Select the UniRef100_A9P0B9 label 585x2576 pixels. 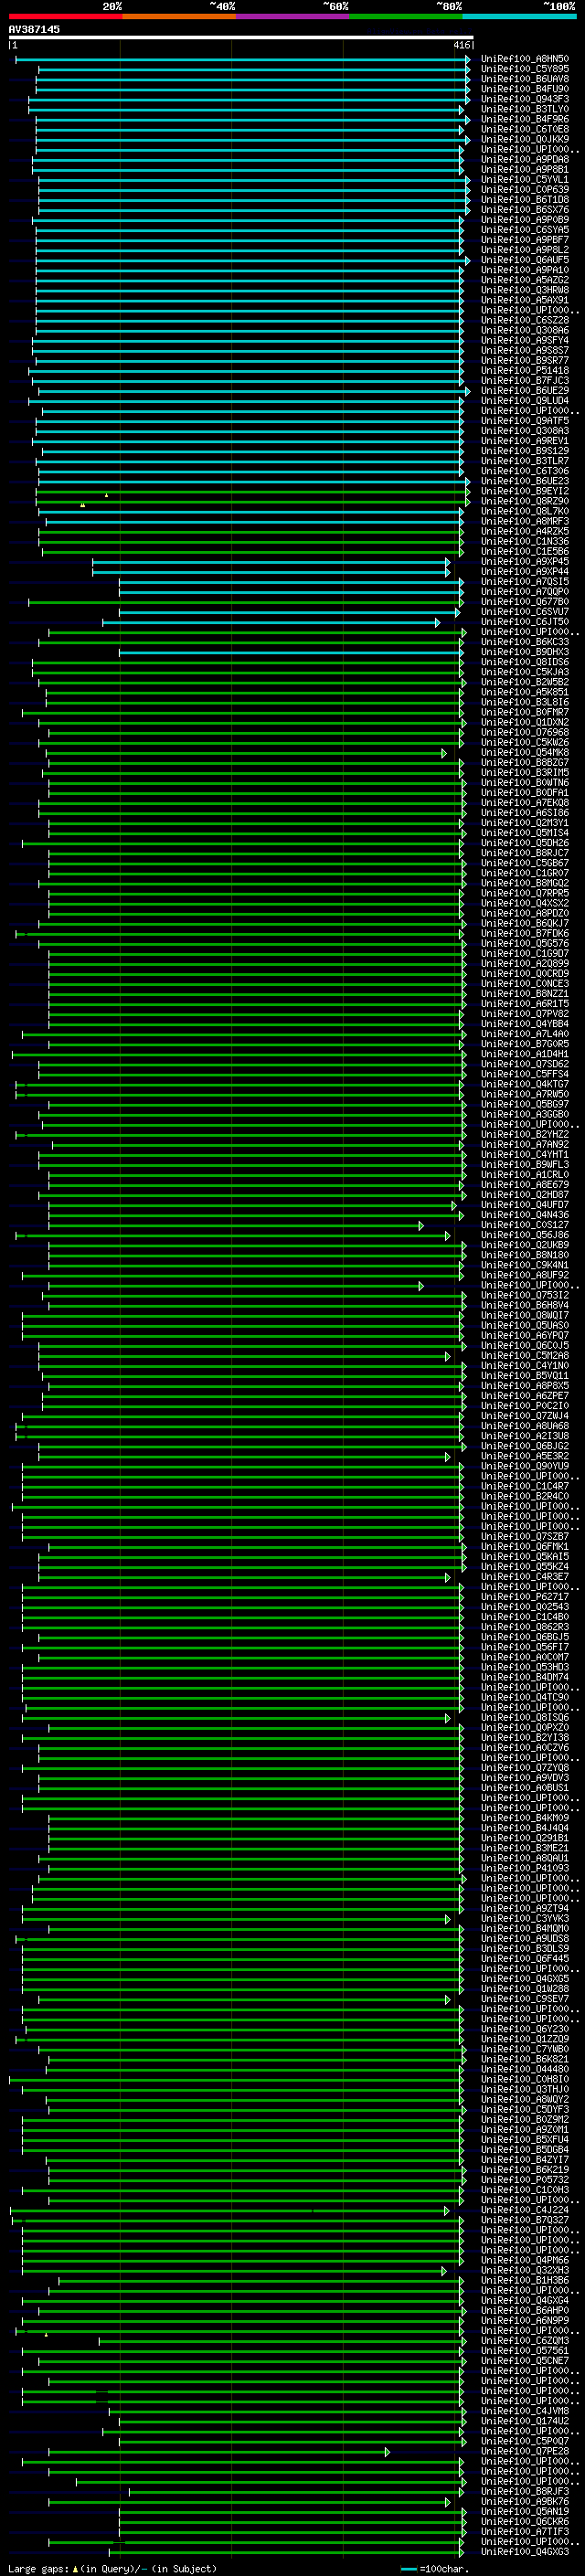point(525,220)
